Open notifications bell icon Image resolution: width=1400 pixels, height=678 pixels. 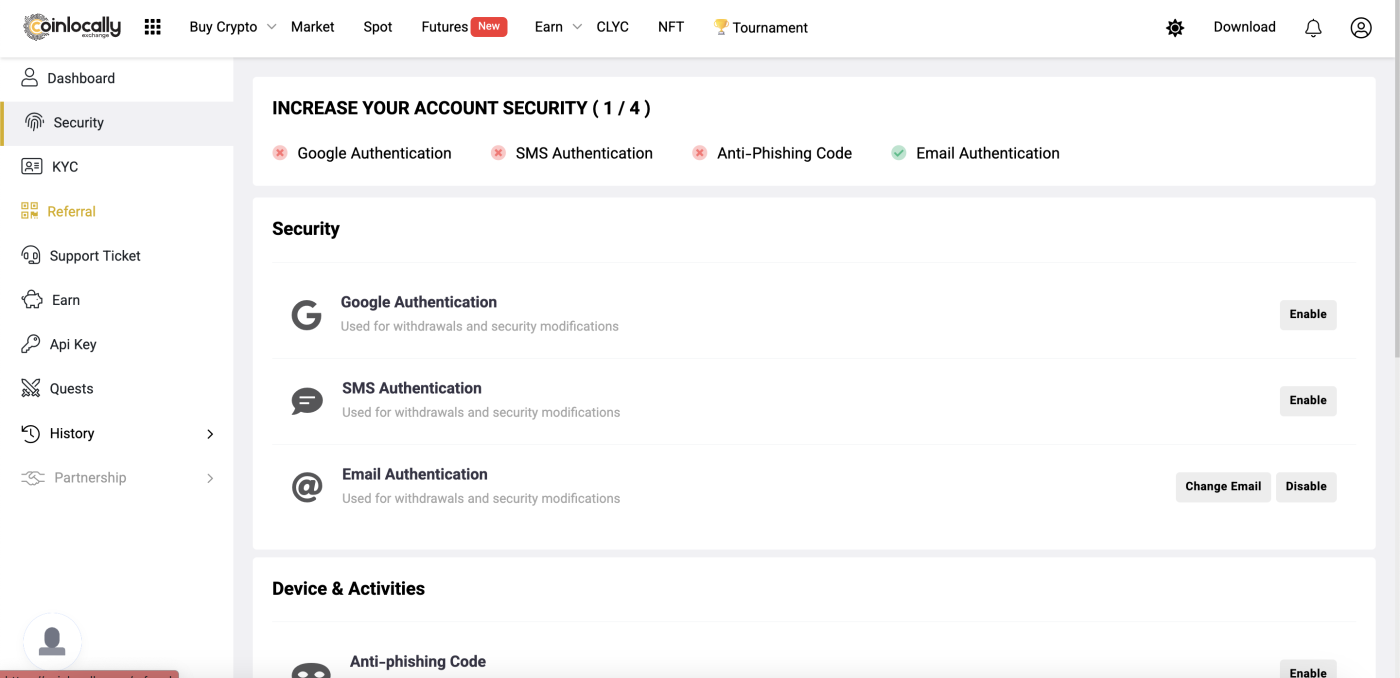coord(1313,28)
